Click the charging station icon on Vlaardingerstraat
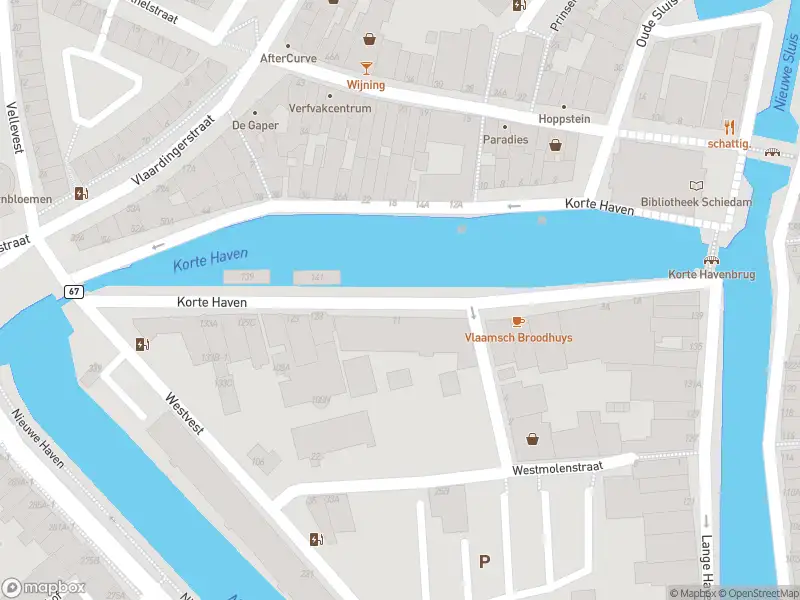 tap(82, 193)
